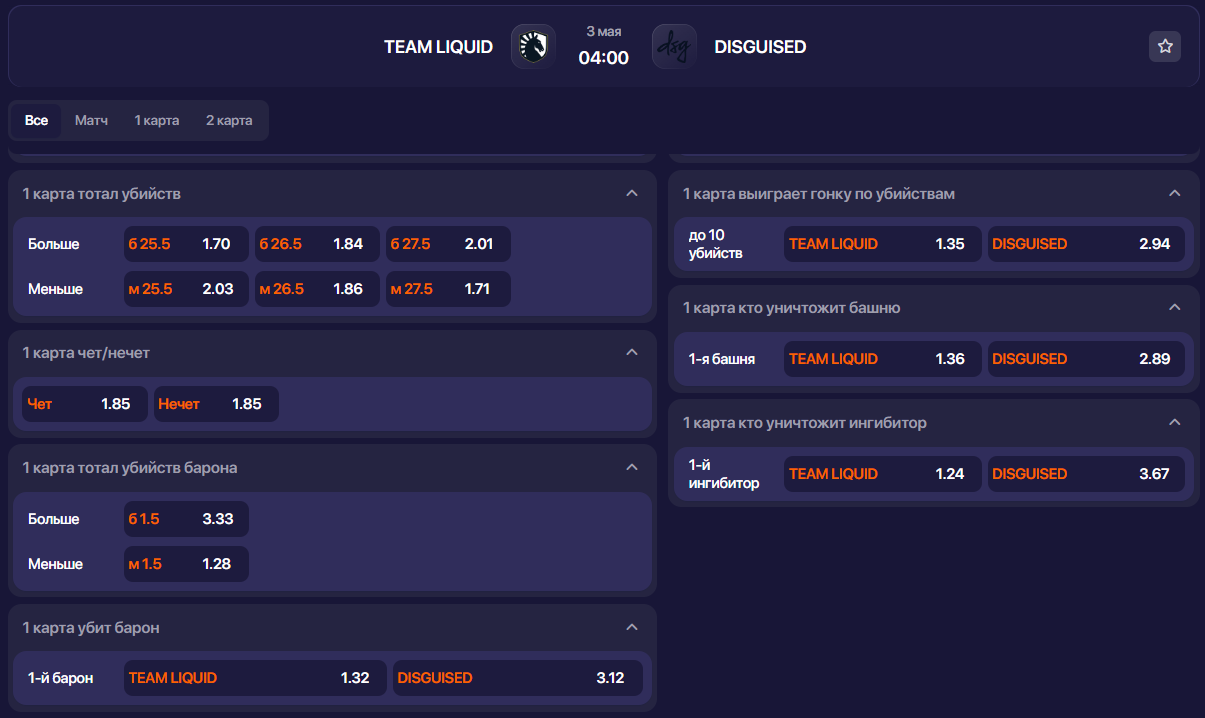Pick Team Liquid first baron 1.32
This screenshot has width=1205, height=718.
pos(255,678)
